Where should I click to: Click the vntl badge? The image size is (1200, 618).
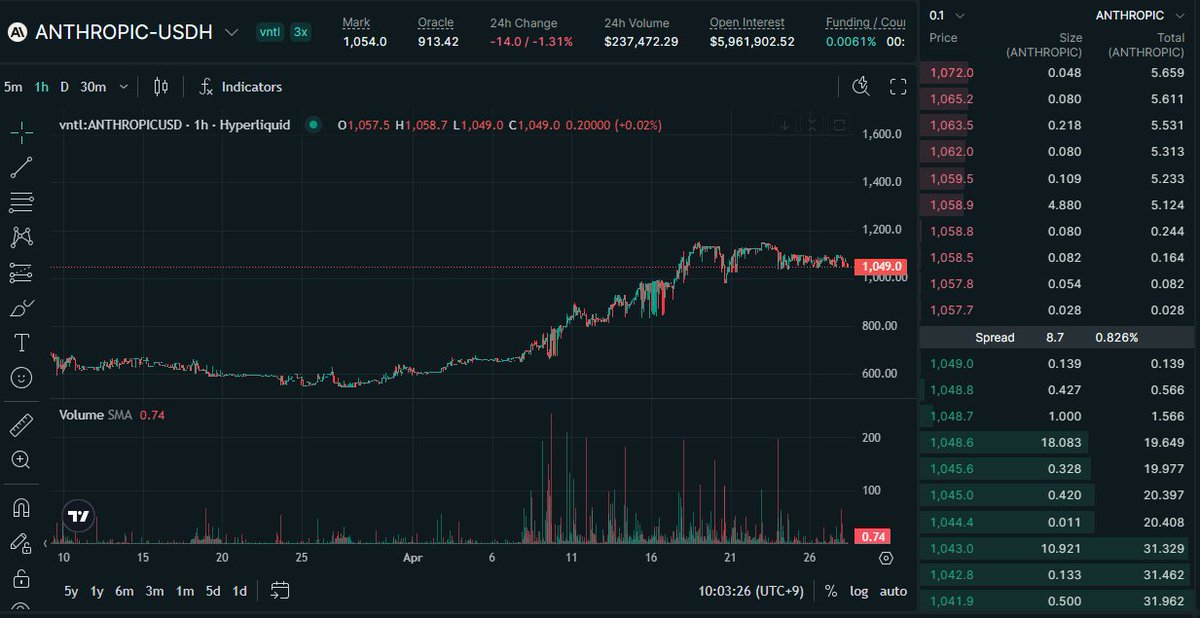click(270, 32)
